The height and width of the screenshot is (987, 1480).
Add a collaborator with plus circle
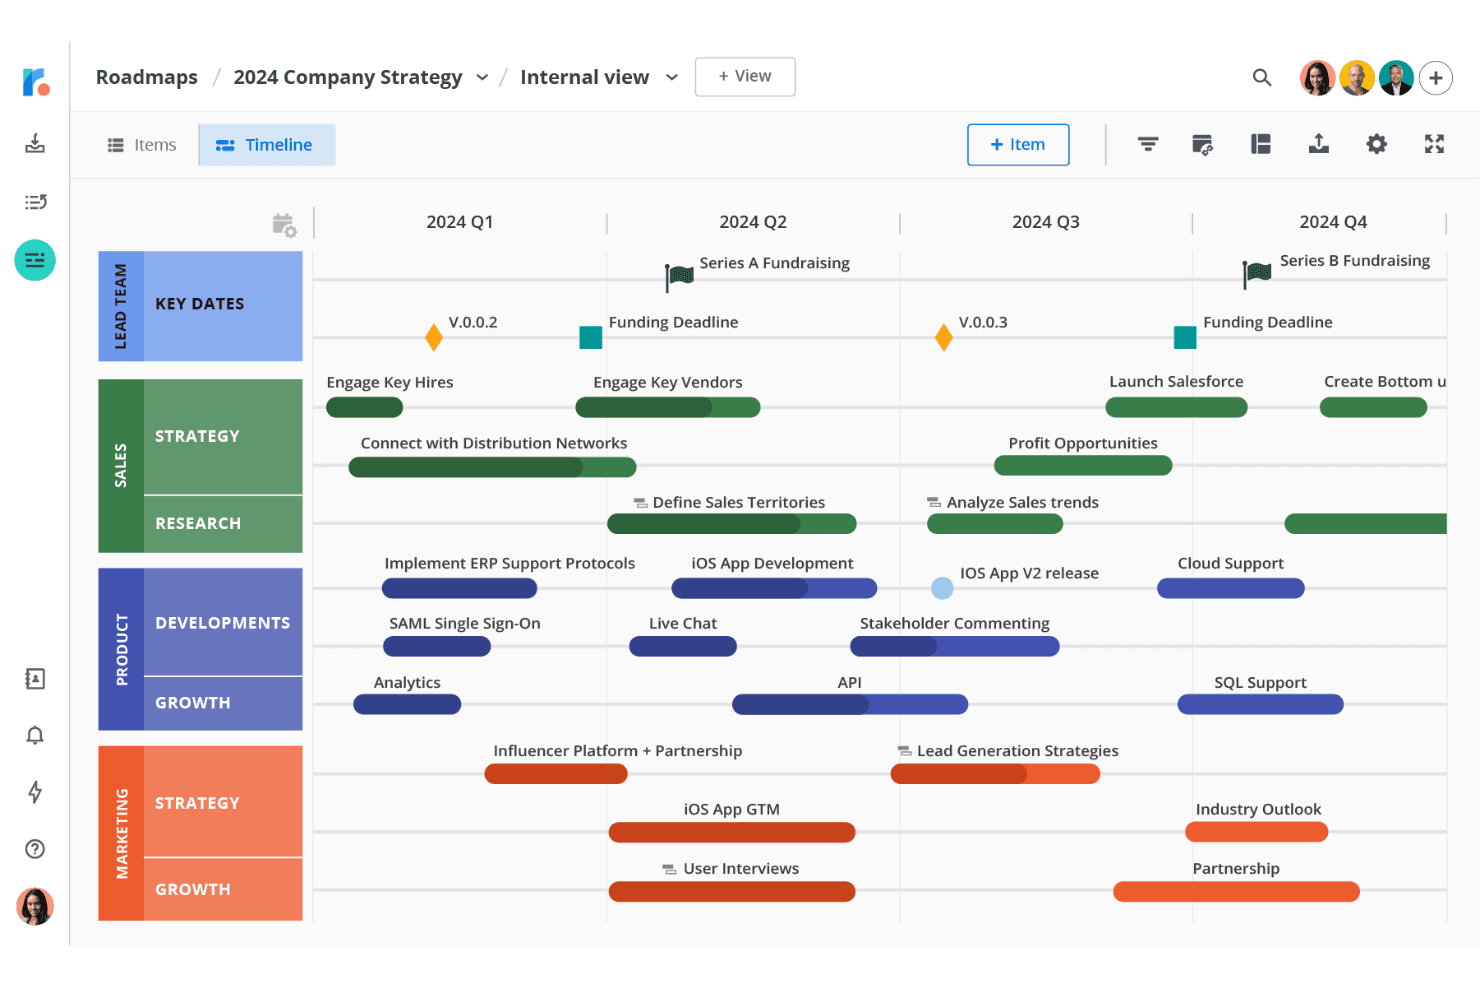point(1436,78)
